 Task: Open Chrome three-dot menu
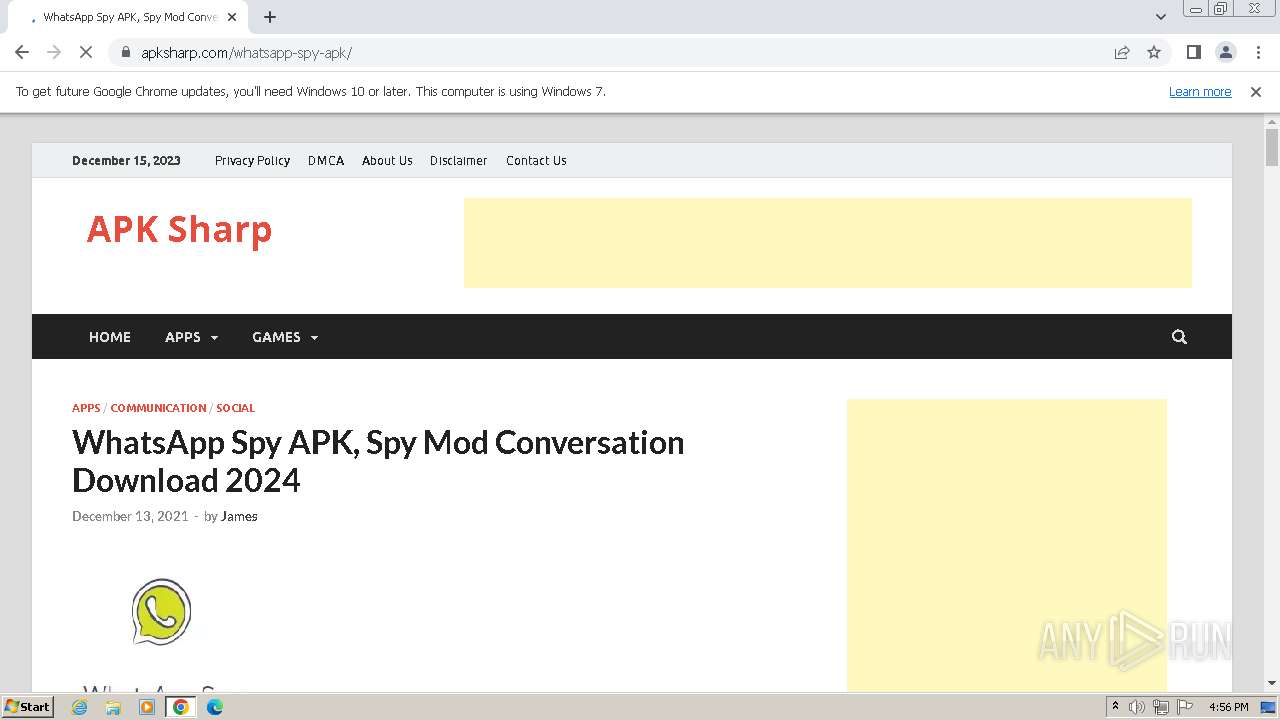tap(1258, 52)
